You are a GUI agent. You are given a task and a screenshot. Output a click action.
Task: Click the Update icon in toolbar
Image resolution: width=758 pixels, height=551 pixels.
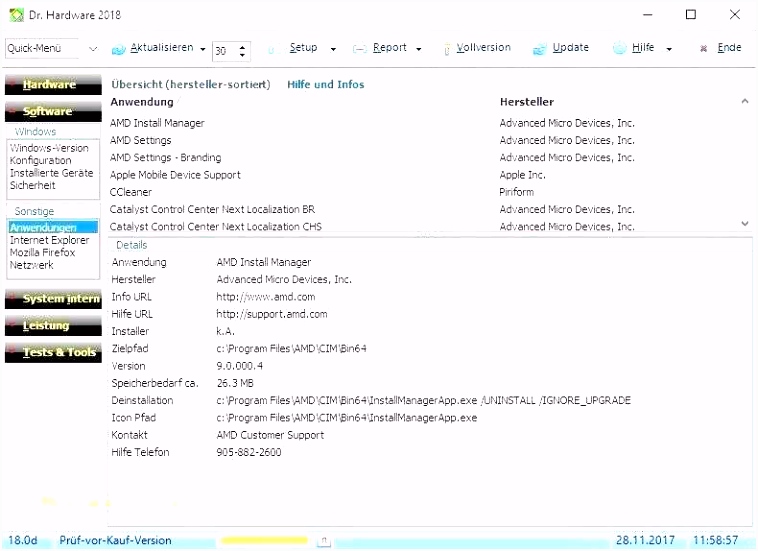tap(539, 49)
